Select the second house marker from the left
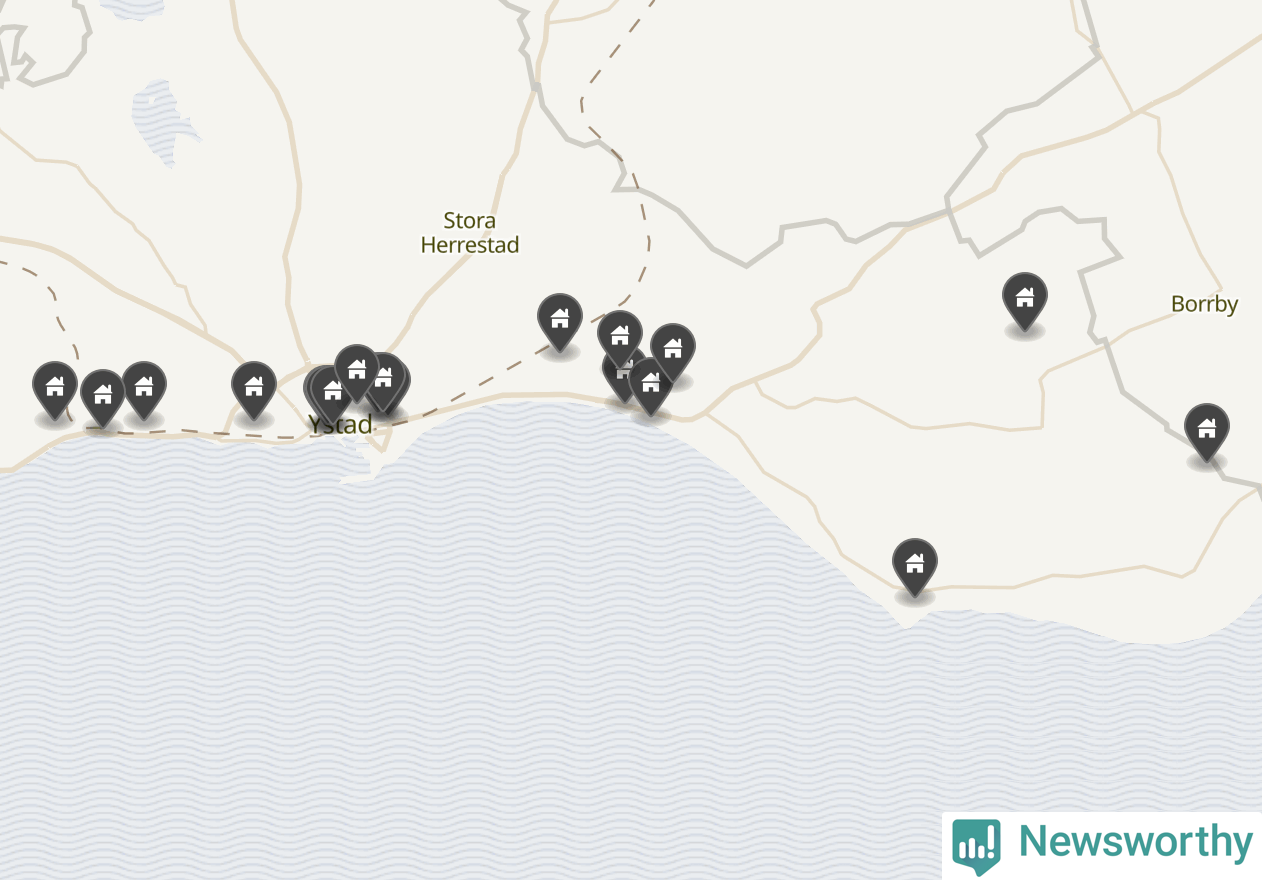The width and height of the screenshot is (1262, 880). click(x=102, y=394)
